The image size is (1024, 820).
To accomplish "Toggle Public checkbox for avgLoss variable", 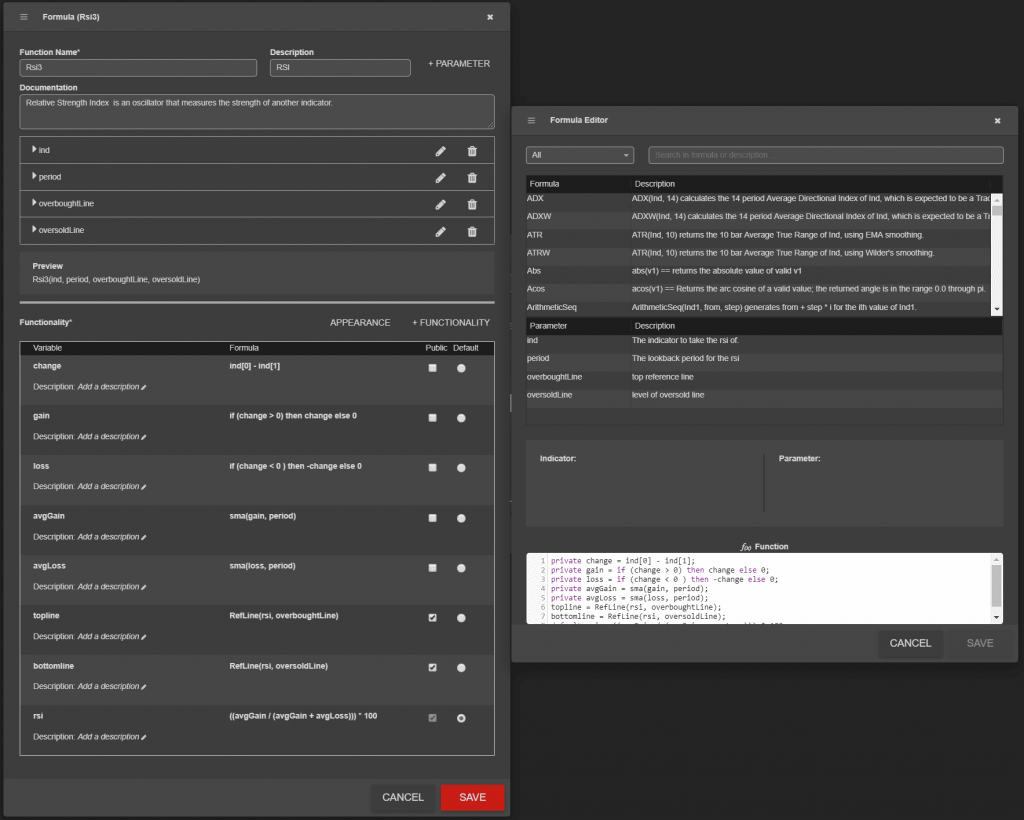I will click(432, 568).
